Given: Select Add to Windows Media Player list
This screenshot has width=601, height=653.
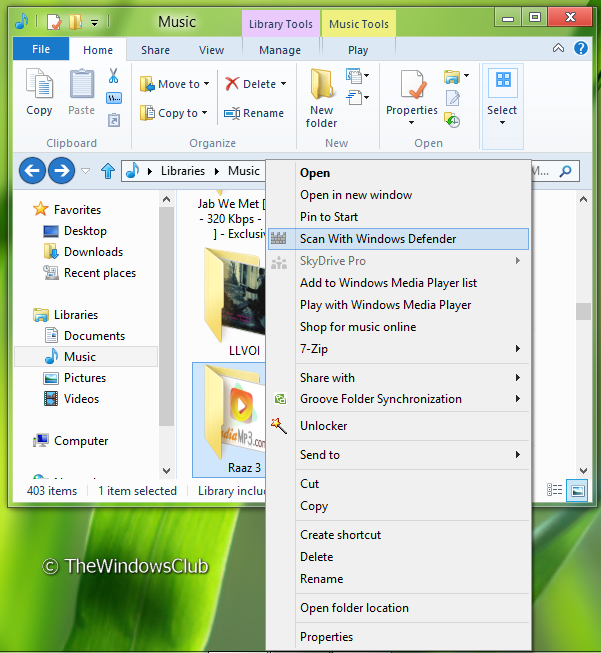Looking at the screenshot, I should (x=399, y=283).
